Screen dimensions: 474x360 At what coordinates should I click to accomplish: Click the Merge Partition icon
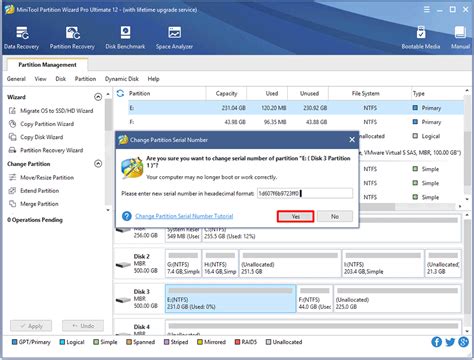12,204
